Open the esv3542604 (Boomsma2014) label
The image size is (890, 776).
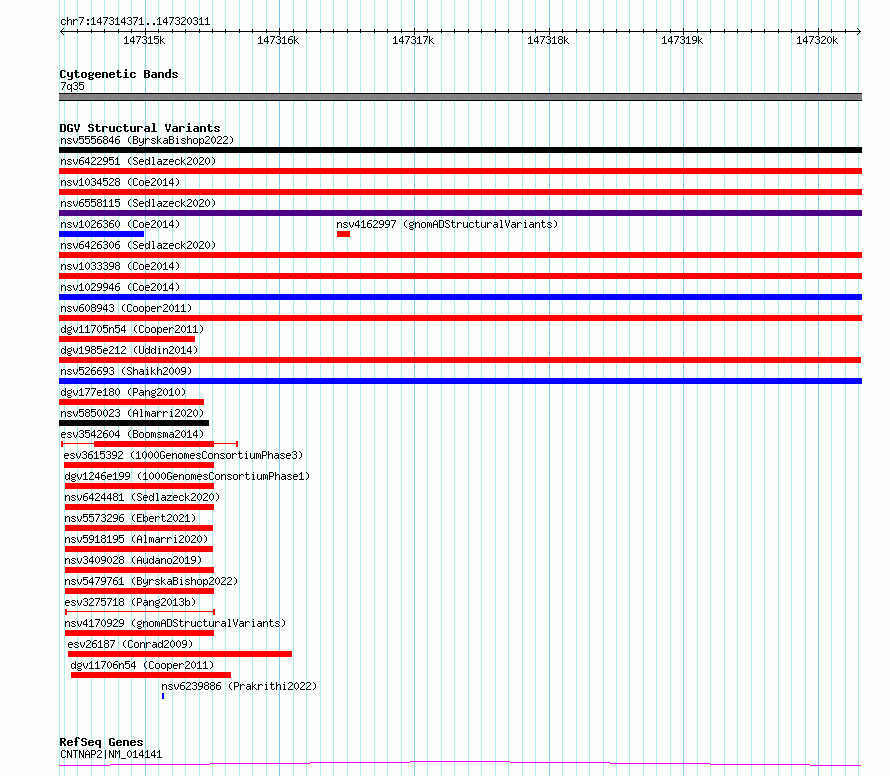pos(132,434)
